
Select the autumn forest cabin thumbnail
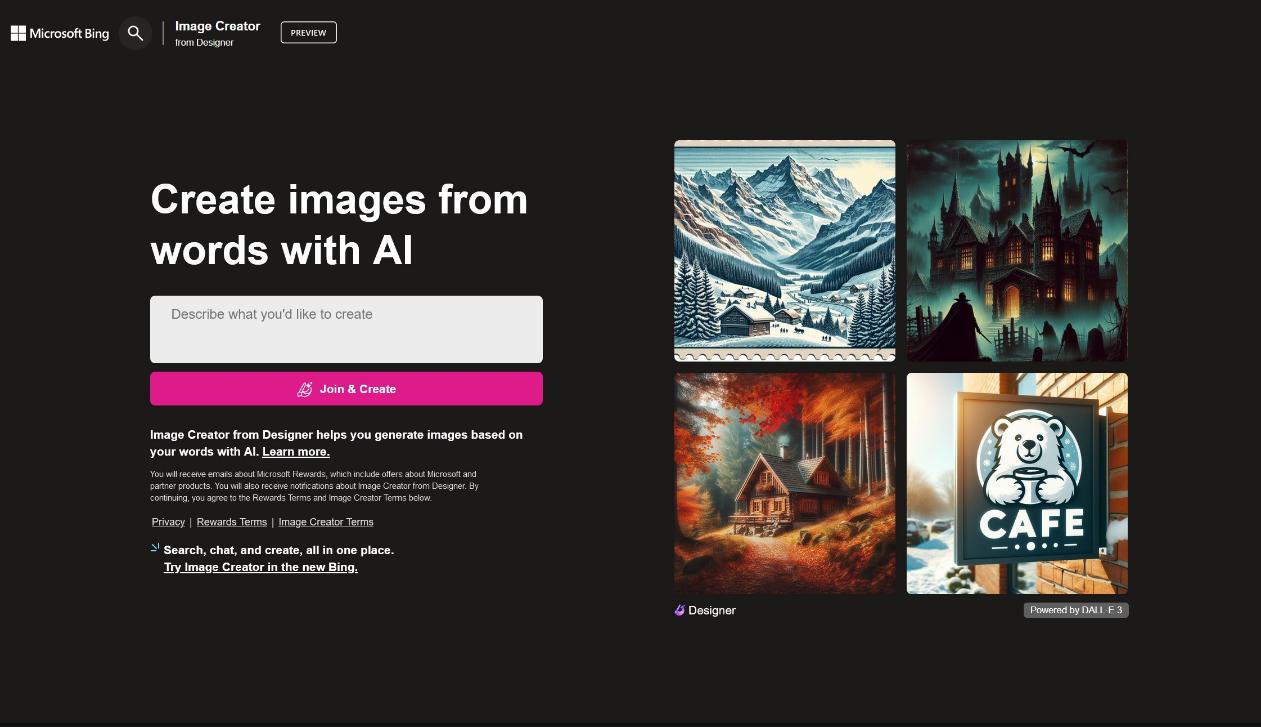784,483
